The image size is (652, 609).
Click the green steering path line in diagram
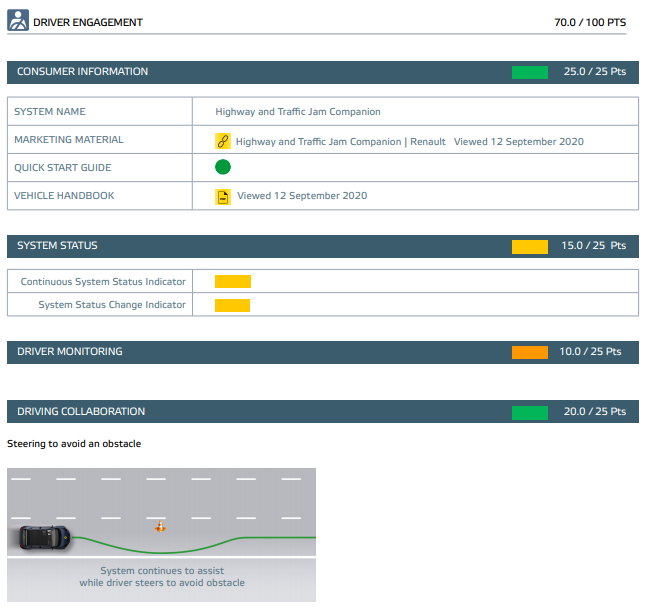pos(194,545)
